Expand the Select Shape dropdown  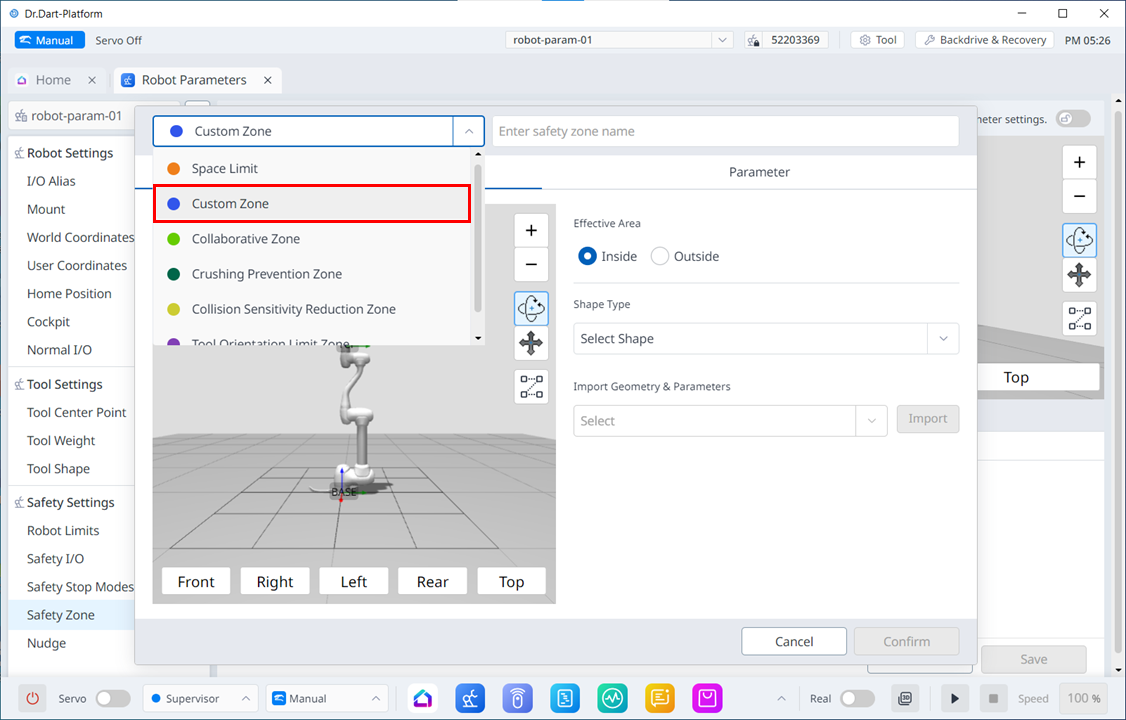765,339
